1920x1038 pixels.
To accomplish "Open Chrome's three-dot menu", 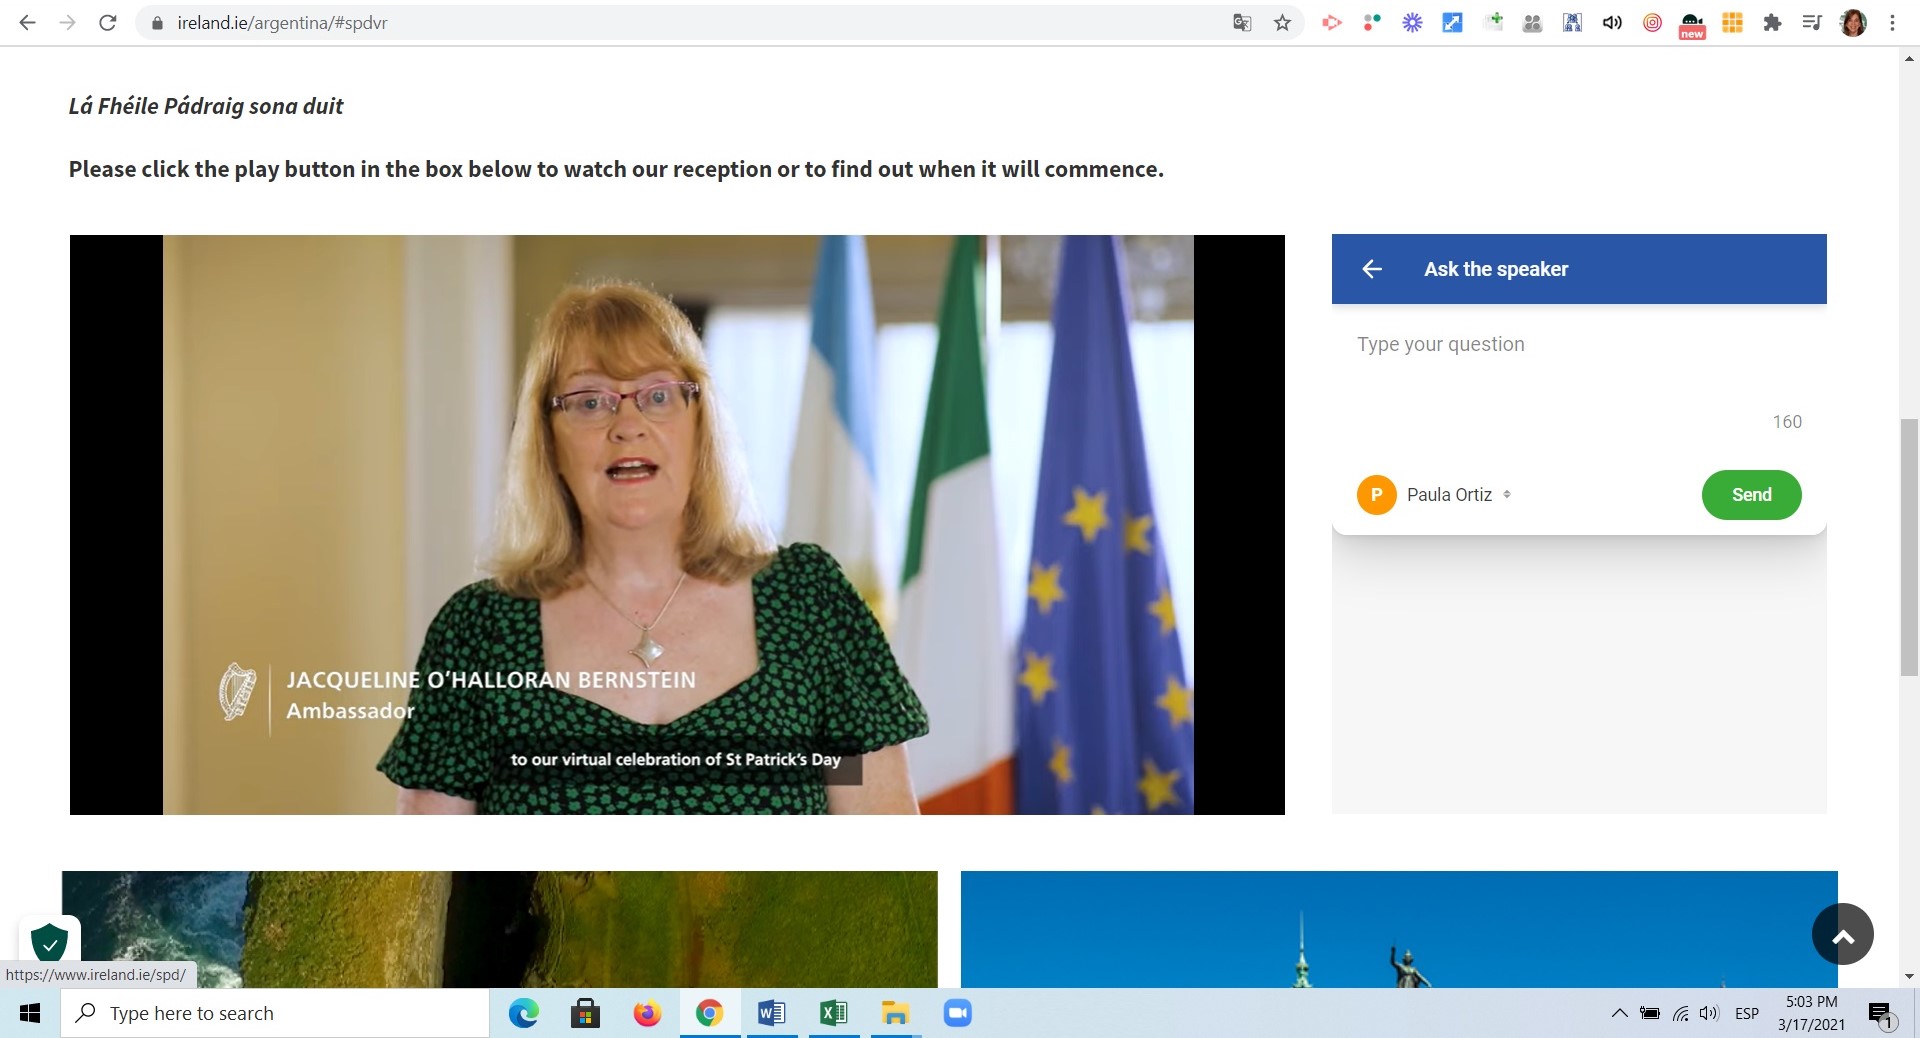I will [1892, 23].
